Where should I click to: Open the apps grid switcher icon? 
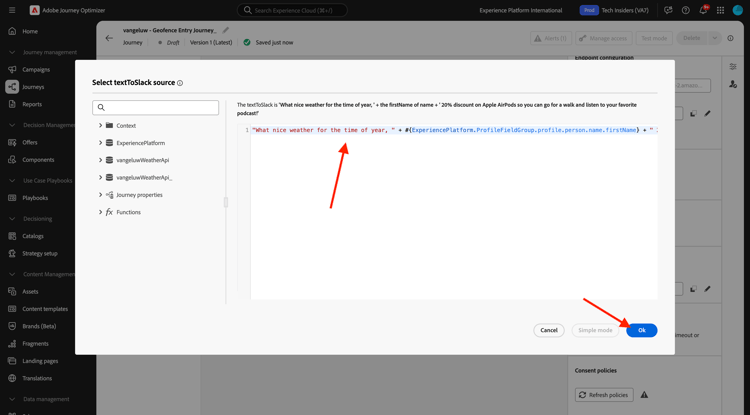(720, 10)
